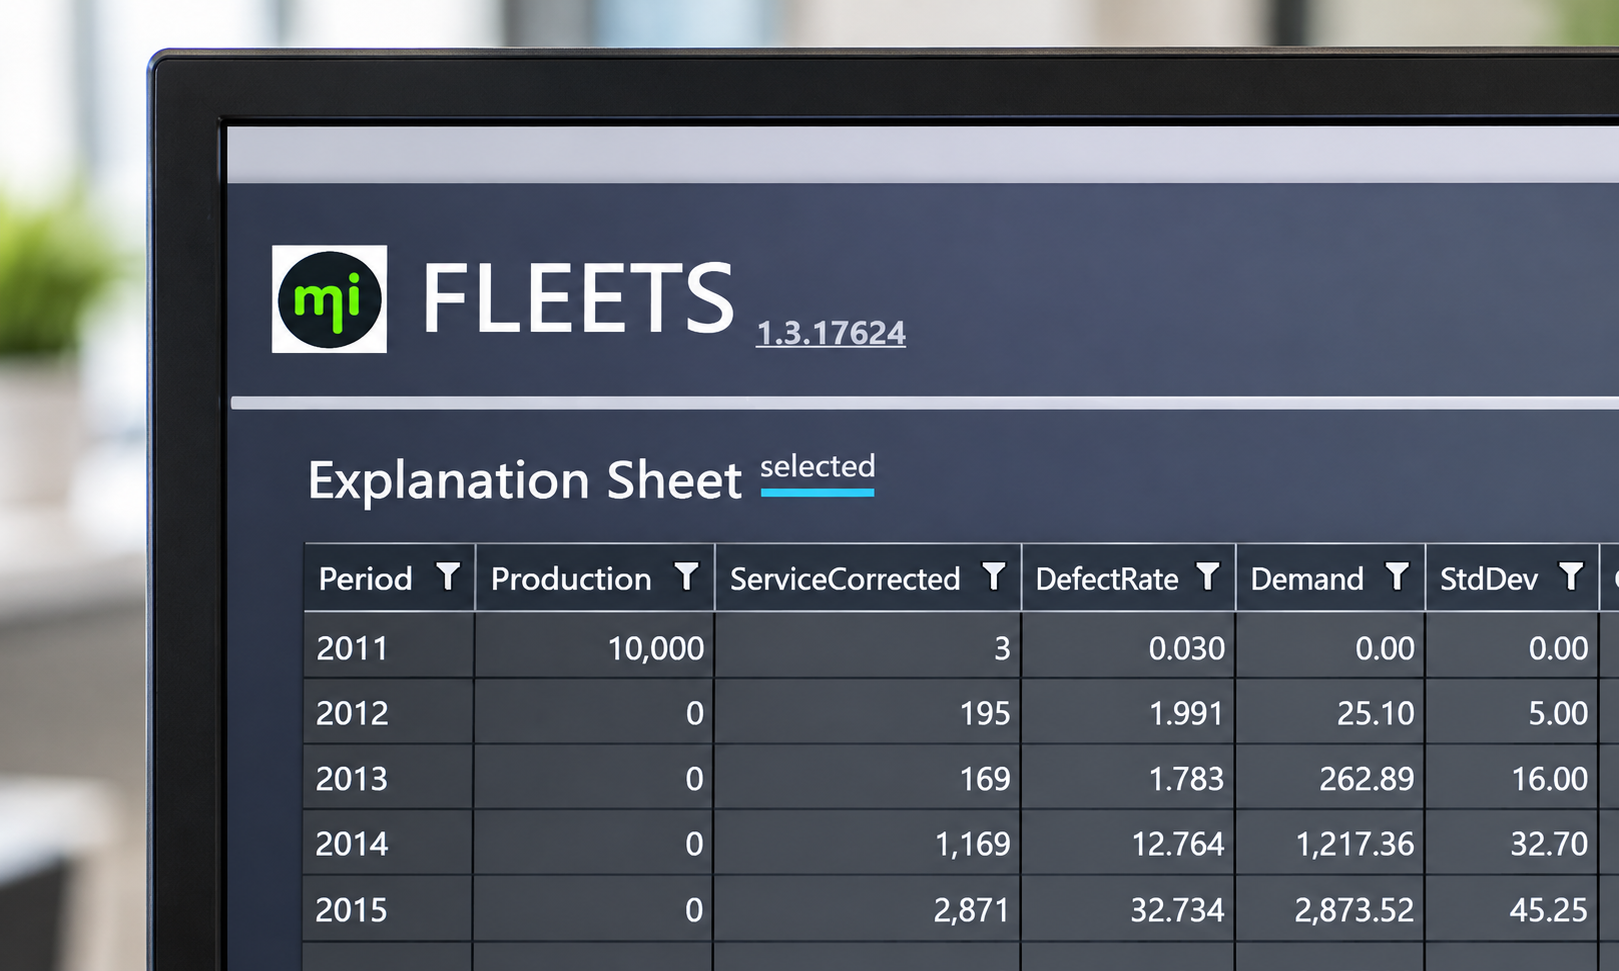The image size is (1619, 971).
Task: Click the Production column header label
Action: coord(571,579)
